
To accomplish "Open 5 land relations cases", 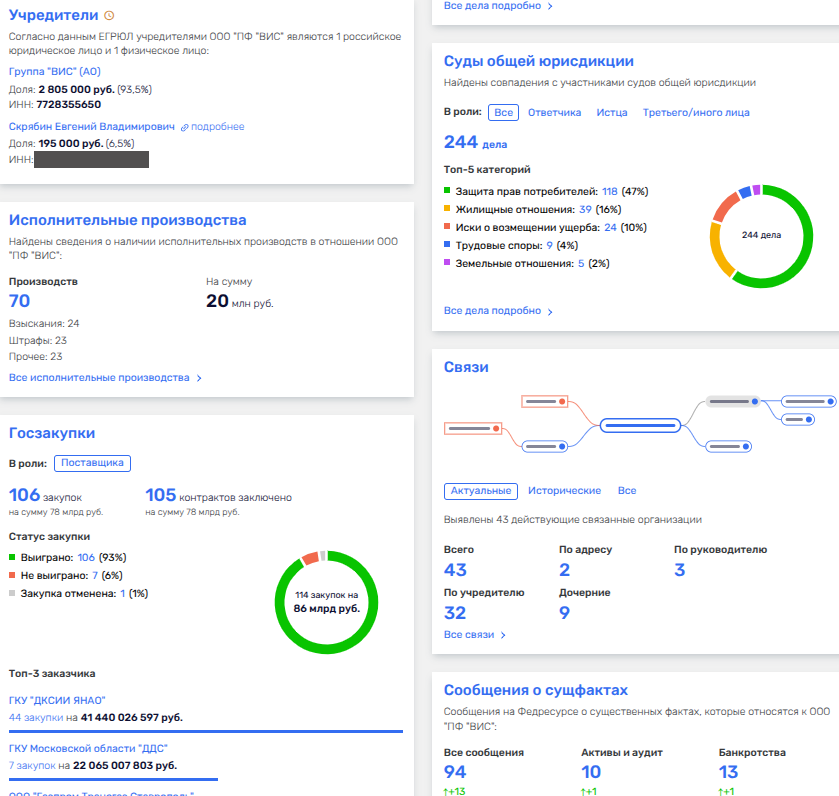I will [x=581, y=264].
